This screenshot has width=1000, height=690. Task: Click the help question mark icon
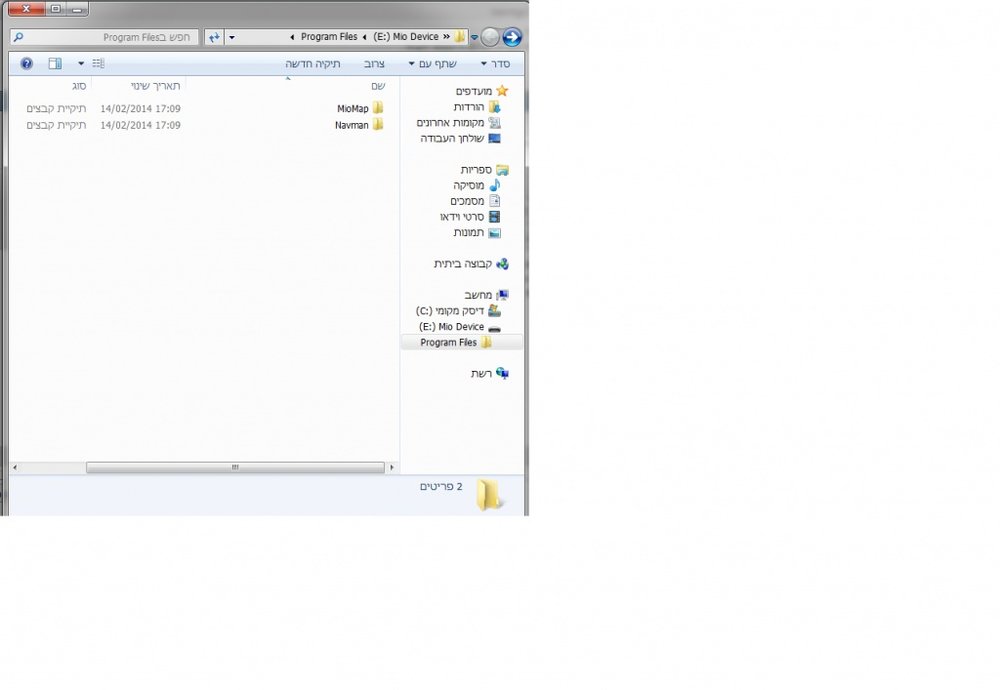pyautogui.click(x=26, y=64)
